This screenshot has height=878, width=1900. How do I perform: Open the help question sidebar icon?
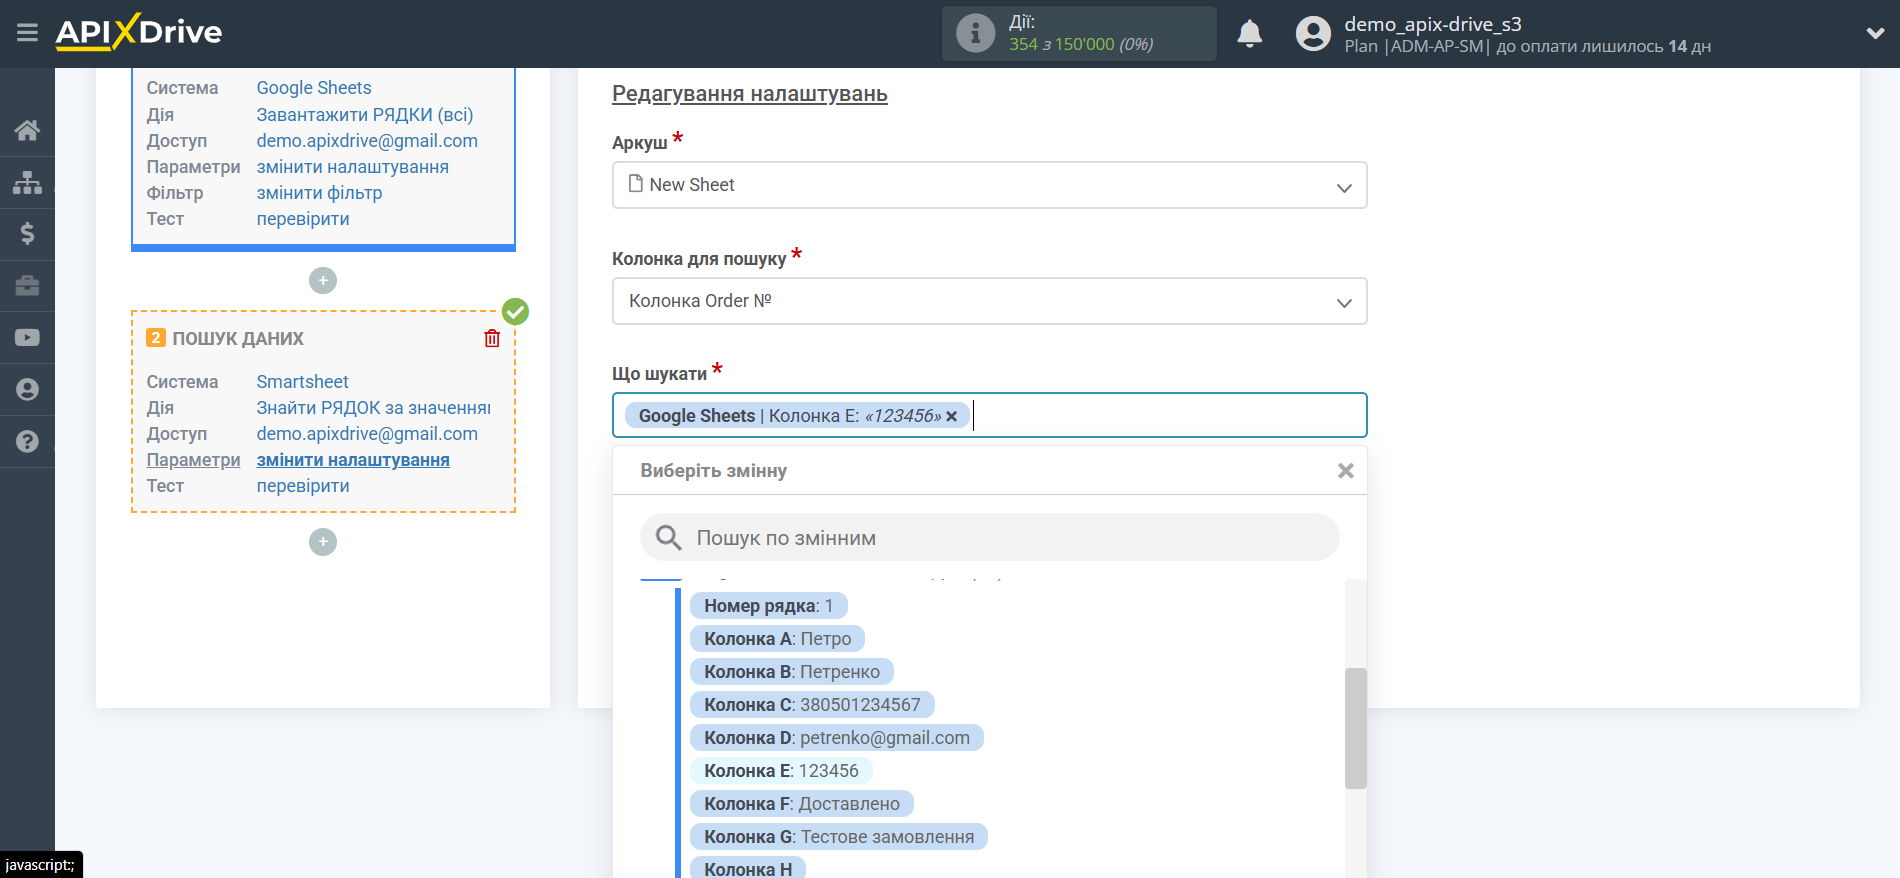pyautogui.click(x=27, y=442)
